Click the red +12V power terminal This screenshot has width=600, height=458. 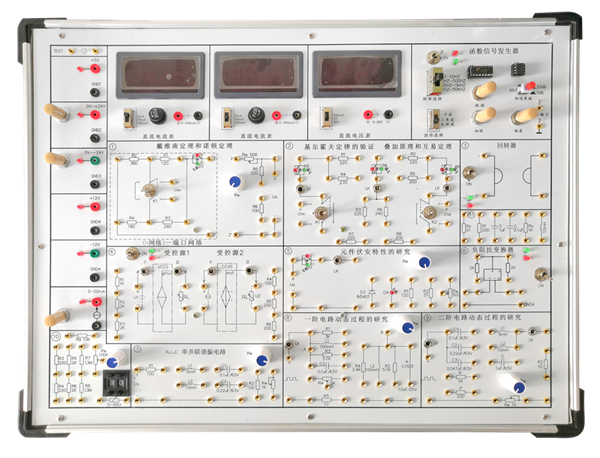[94, 207]
